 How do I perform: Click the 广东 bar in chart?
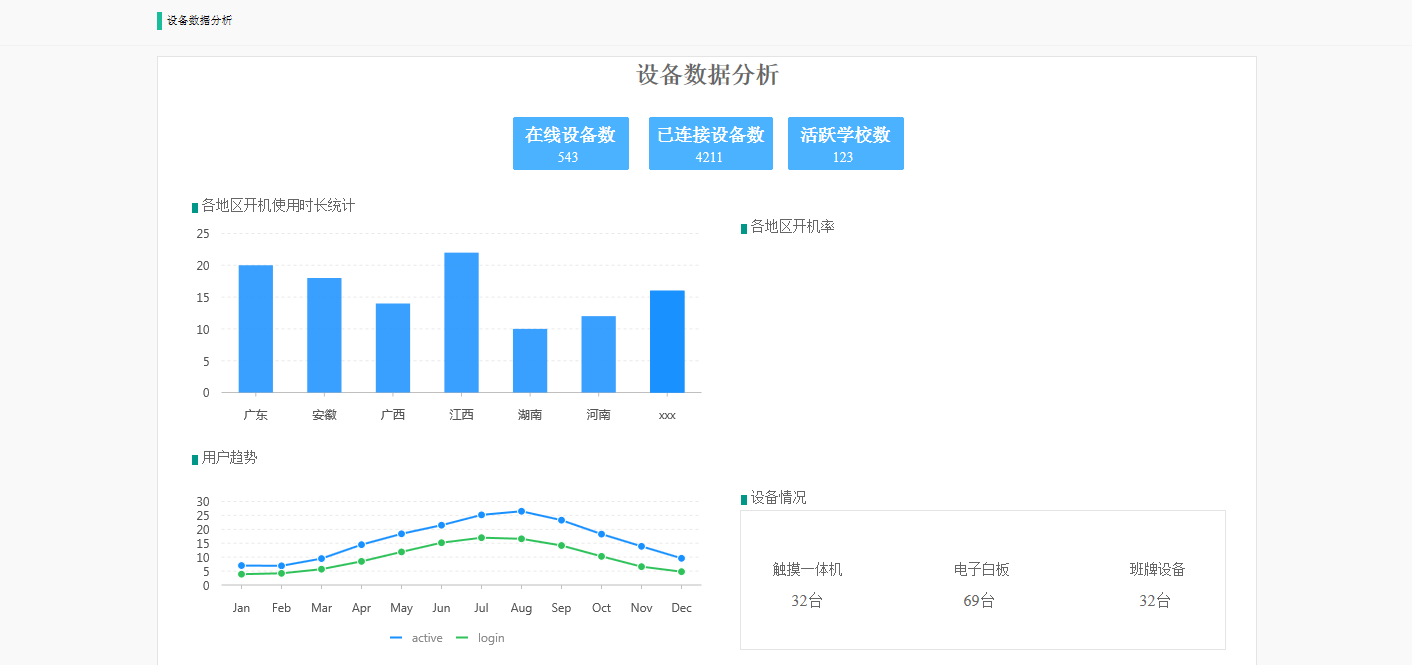pyautogui.click(x=256, y=329)
